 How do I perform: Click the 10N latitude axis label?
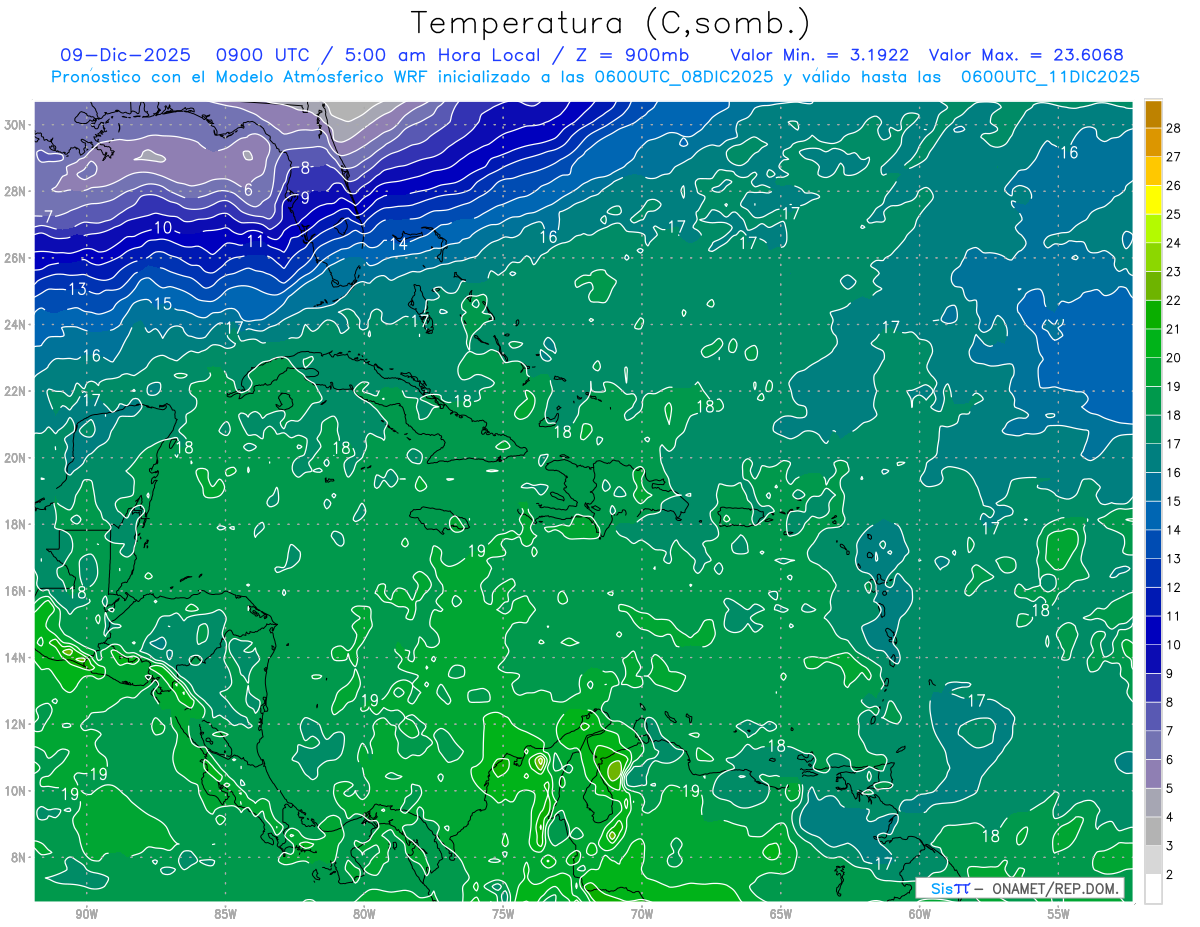16,791
